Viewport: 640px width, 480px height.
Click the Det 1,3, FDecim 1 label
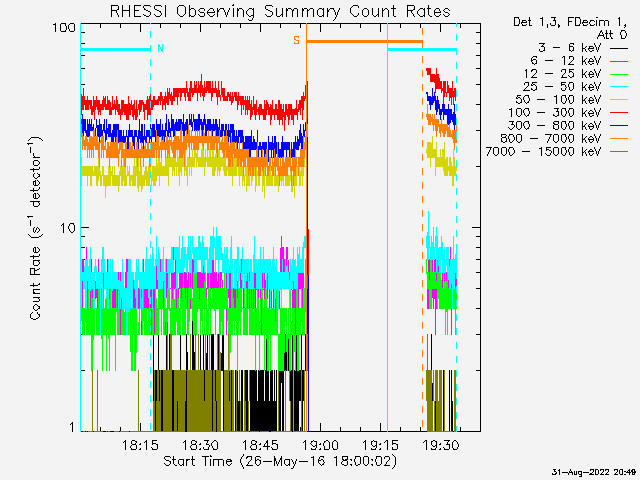[567, 21]
